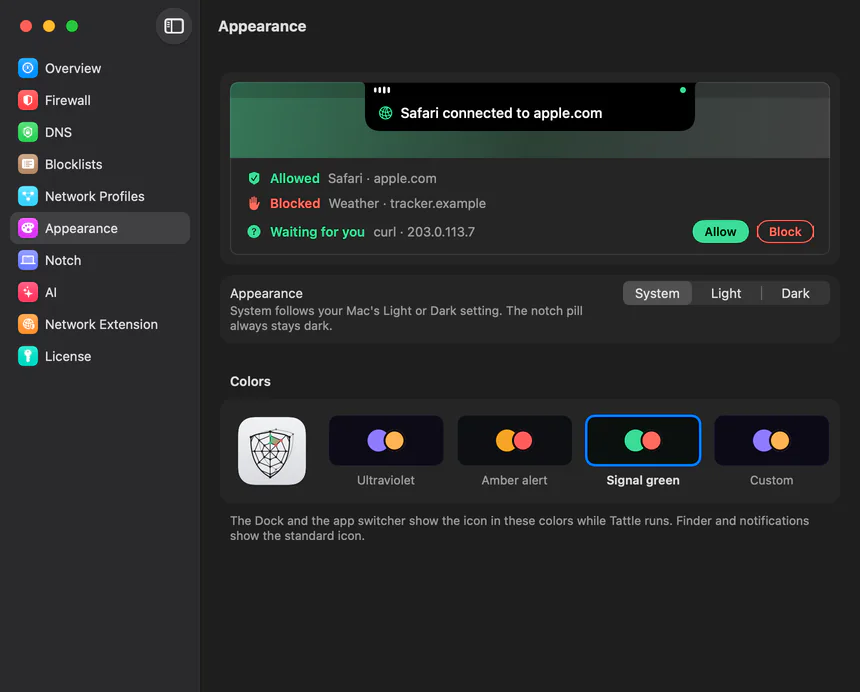Select Blocklists in the sidebar
Screen dimensions: 860x692
[100, 164]
